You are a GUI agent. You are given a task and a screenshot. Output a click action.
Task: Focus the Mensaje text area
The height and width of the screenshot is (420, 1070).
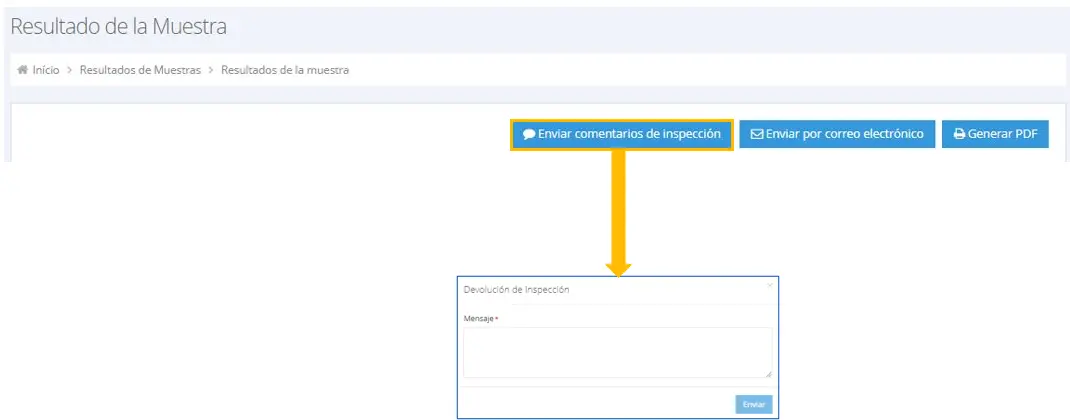coord(618,352)
